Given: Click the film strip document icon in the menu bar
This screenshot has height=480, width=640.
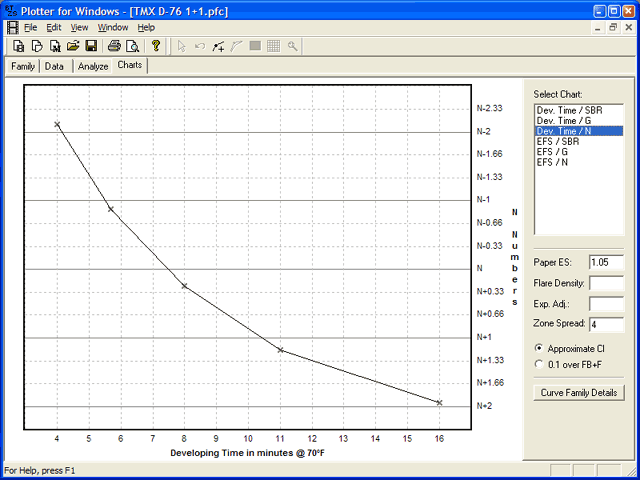Looking at the screenshot, I should 12,27.
